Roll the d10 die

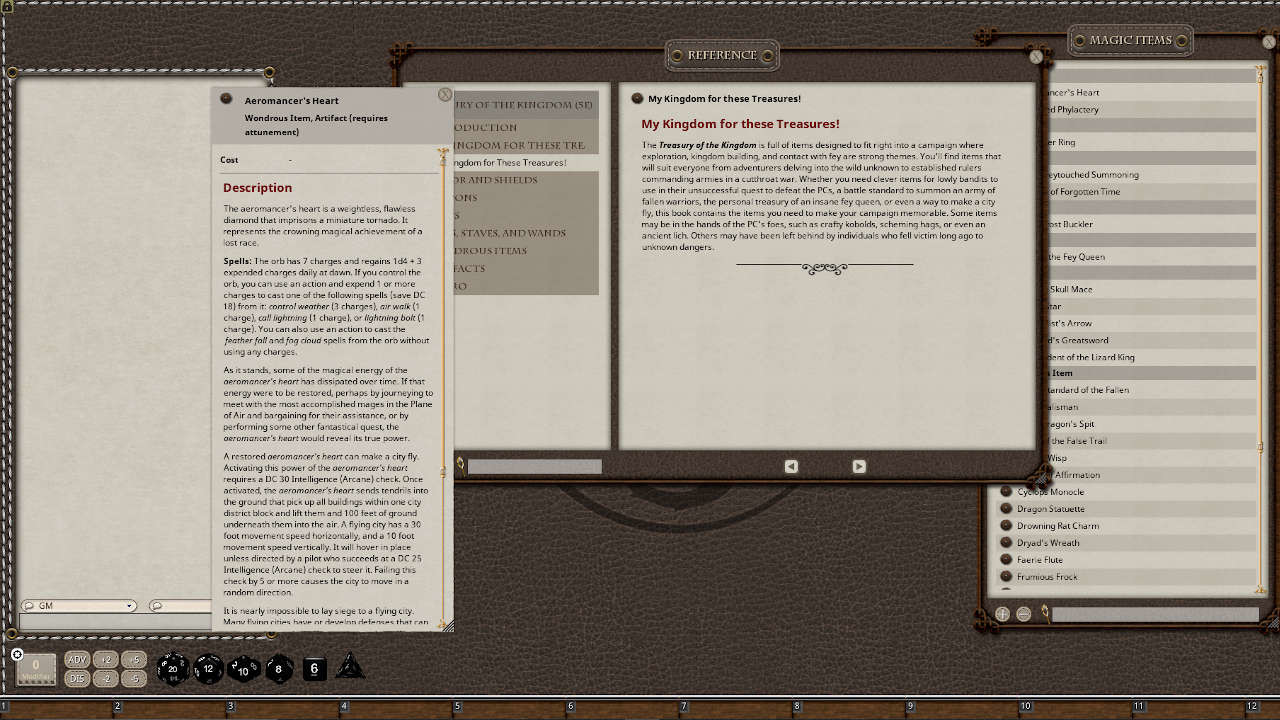244,669
